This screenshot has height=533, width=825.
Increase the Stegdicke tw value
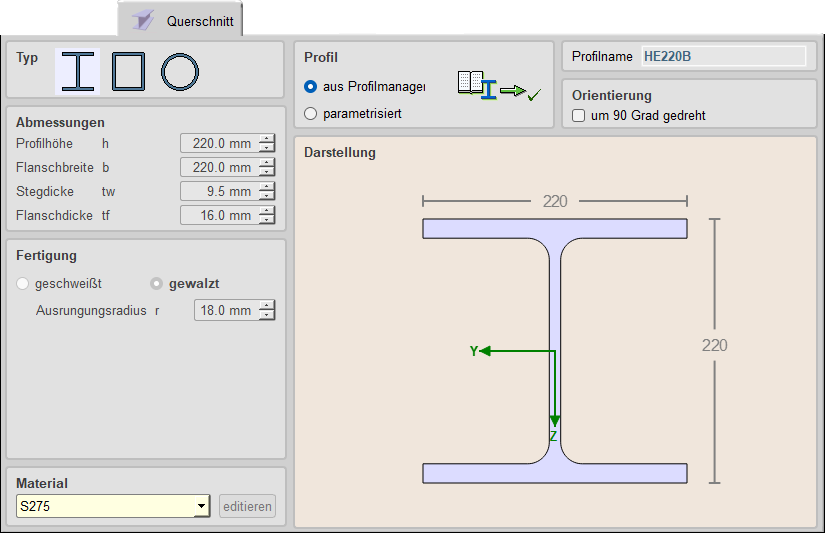(x=267, y=187)
